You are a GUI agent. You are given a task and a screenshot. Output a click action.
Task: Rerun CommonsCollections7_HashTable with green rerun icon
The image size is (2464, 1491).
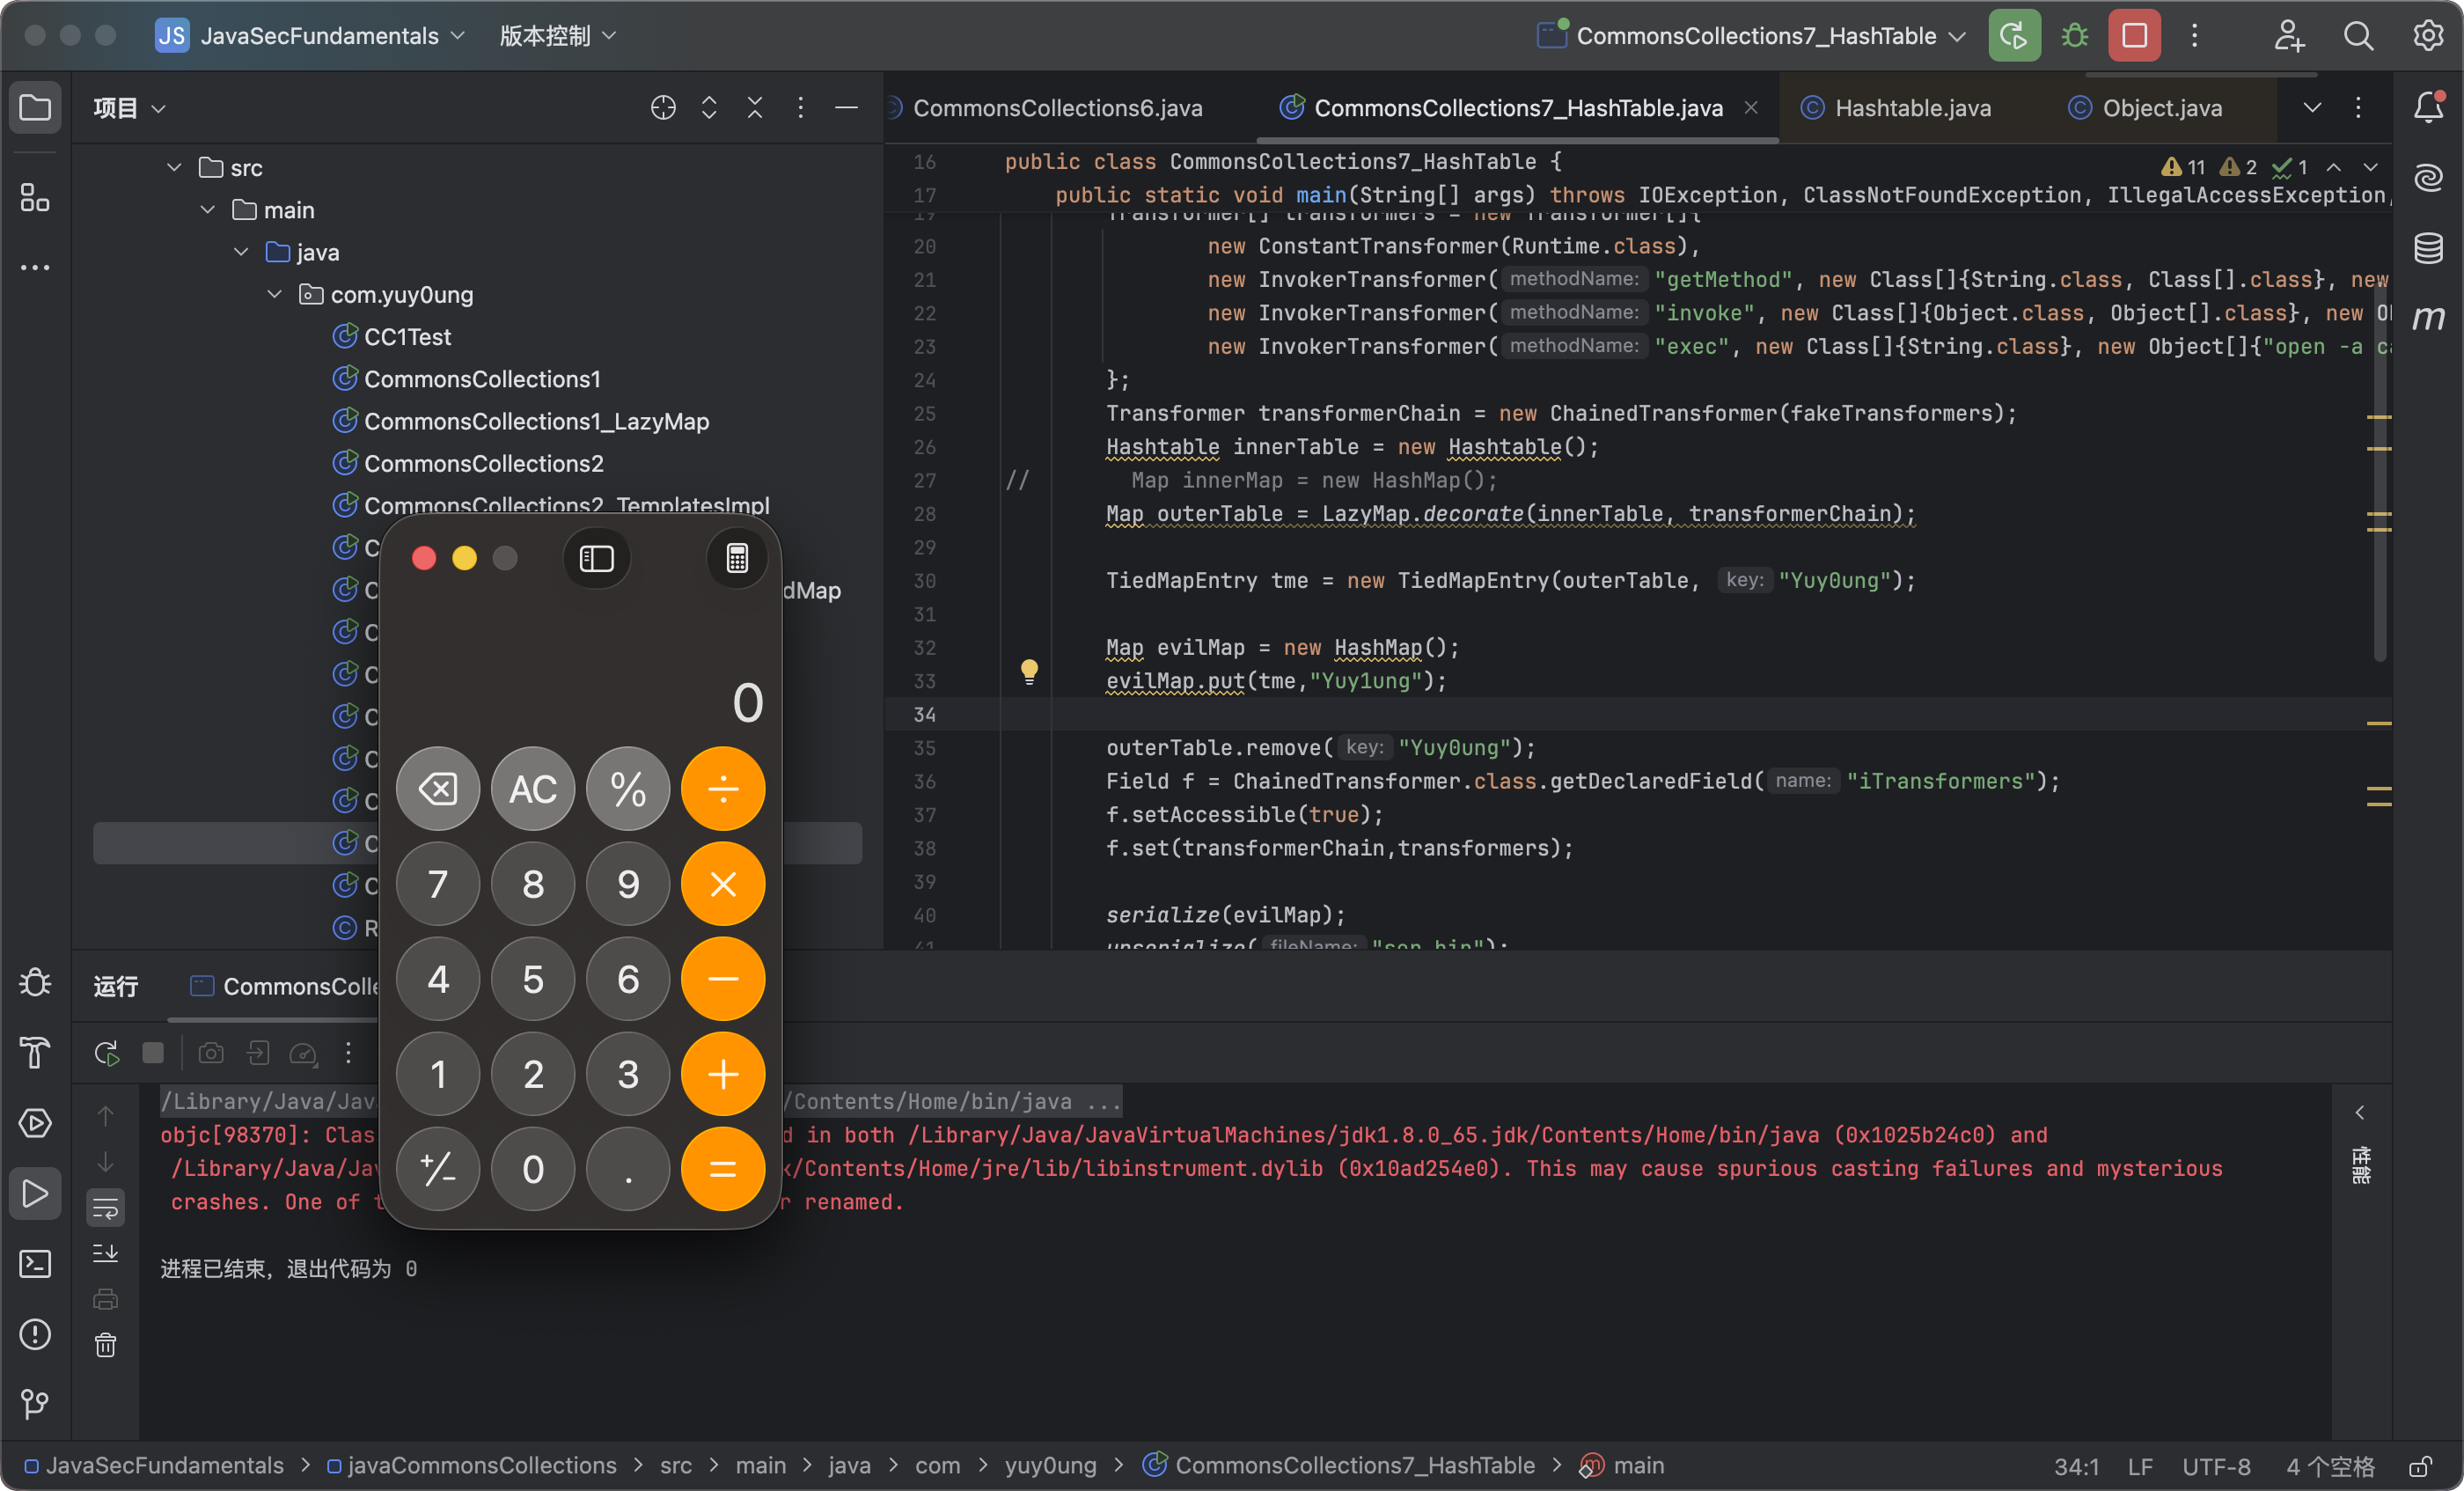2013,36
